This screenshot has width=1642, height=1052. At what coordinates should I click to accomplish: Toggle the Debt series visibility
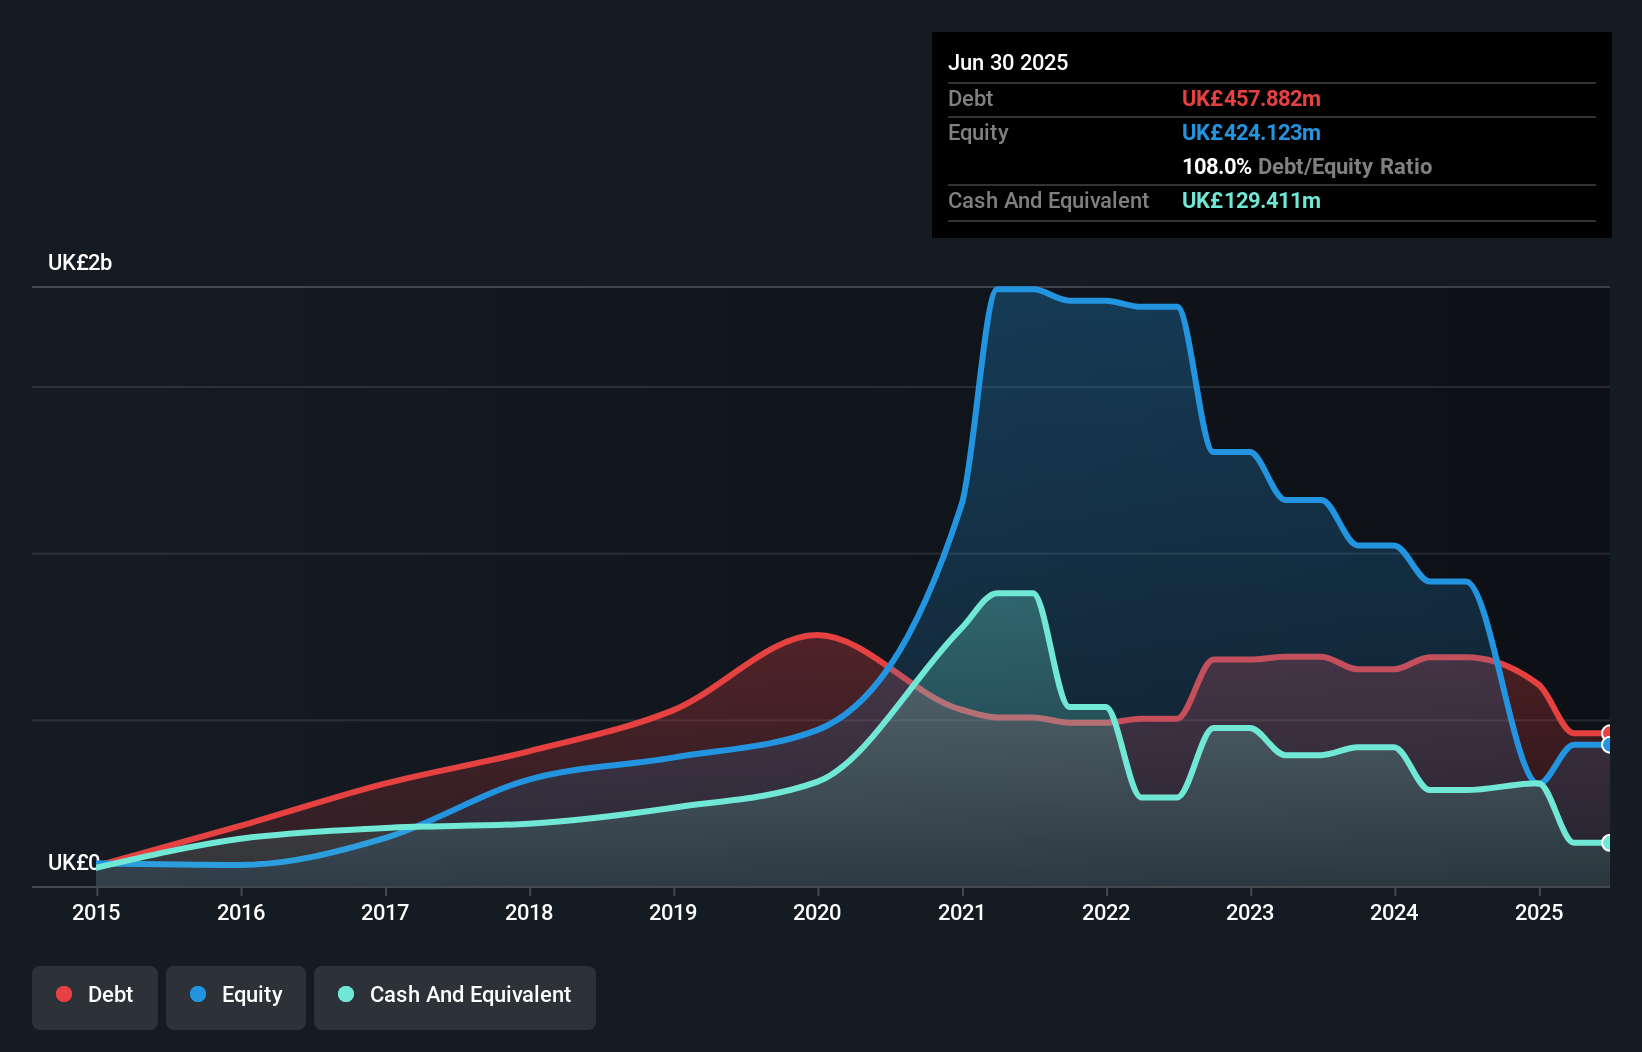click(x=95, y=996)
